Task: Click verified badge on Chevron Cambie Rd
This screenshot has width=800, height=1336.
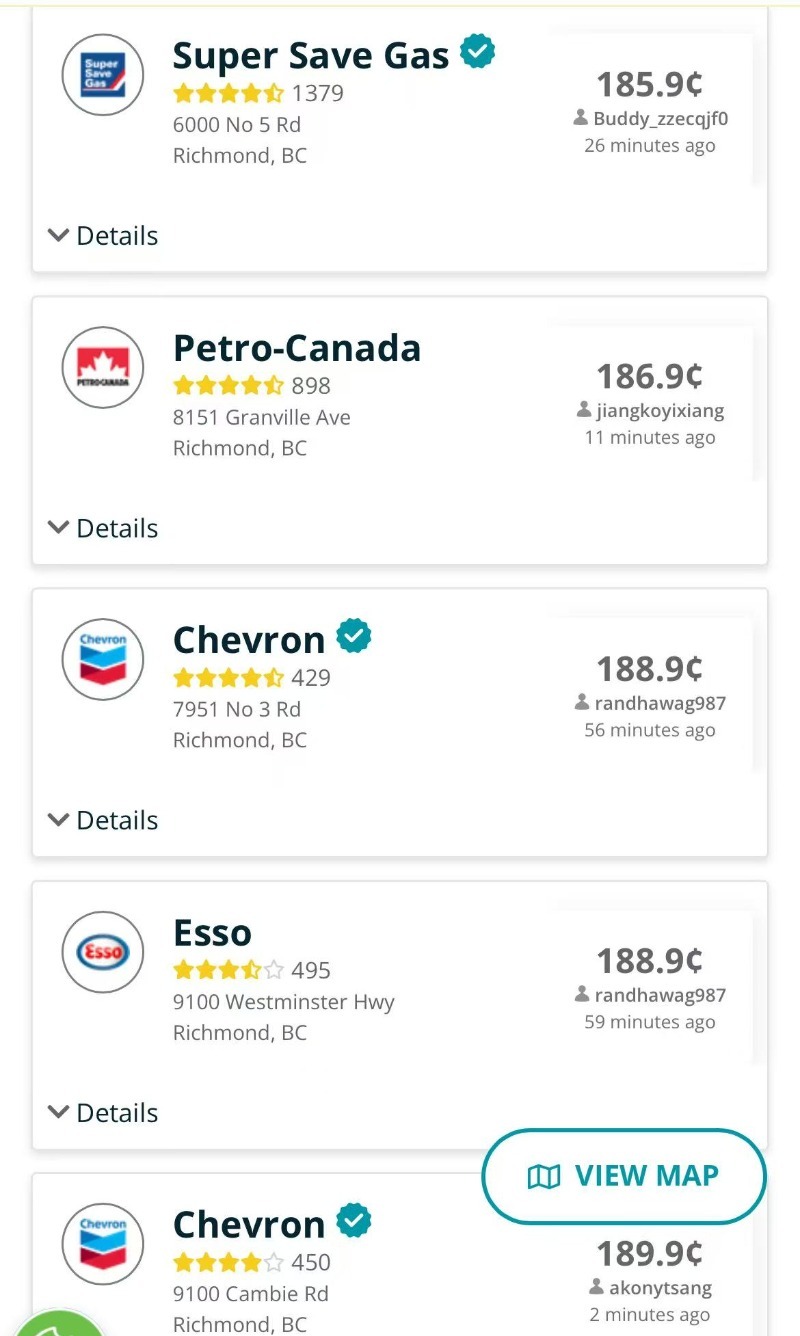Action: [353, 1221]
